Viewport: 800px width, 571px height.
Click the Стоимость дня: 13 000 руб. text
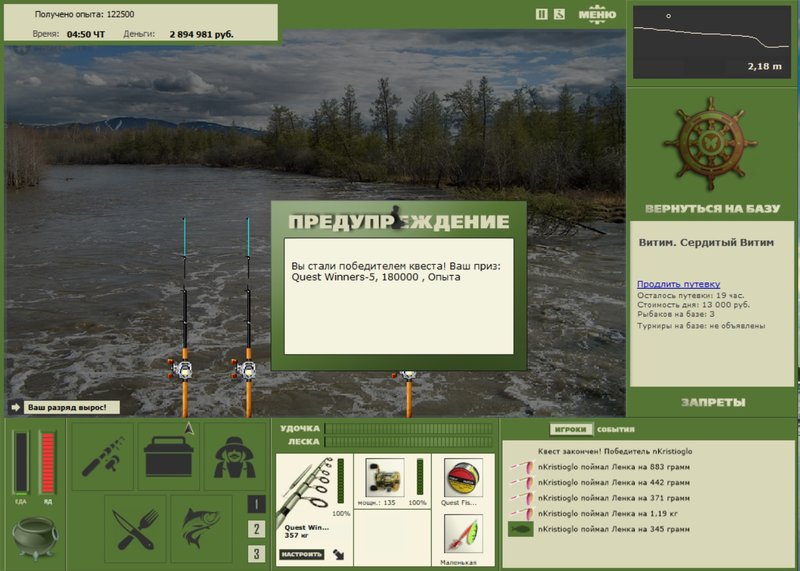click(x=693, y=305)
